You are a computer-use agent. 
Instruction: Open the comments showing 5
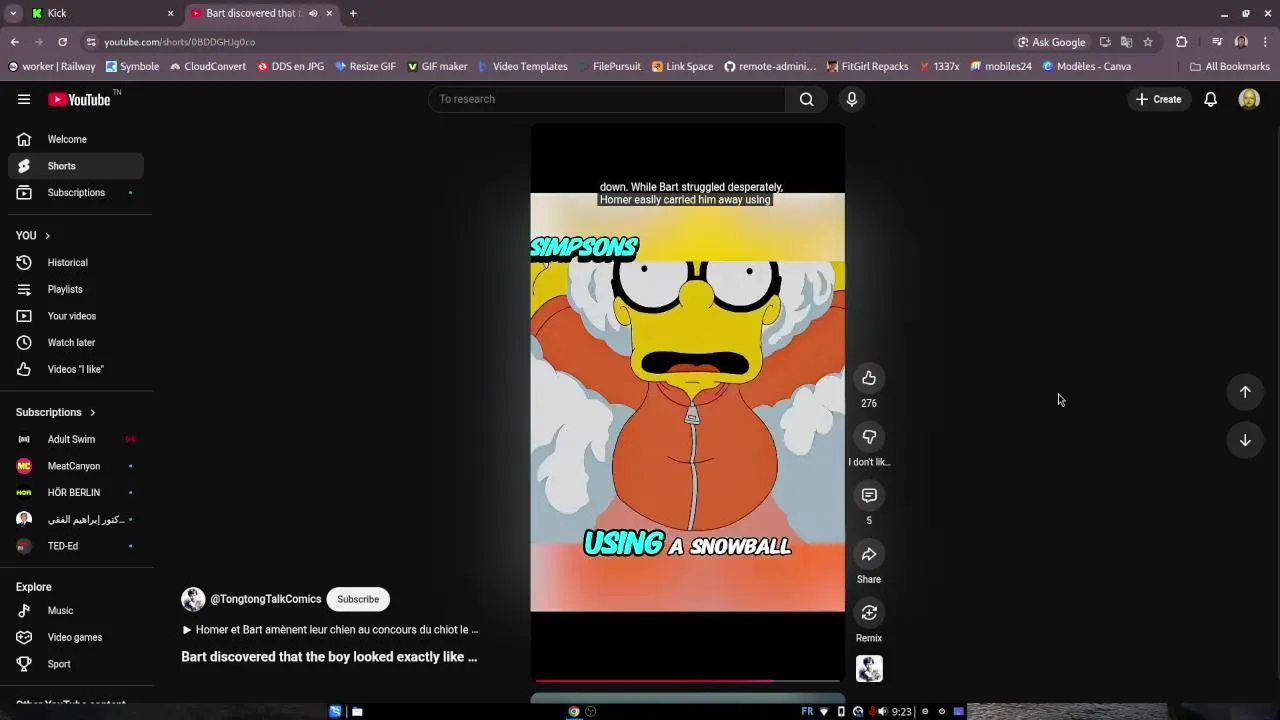pos(869,496)
